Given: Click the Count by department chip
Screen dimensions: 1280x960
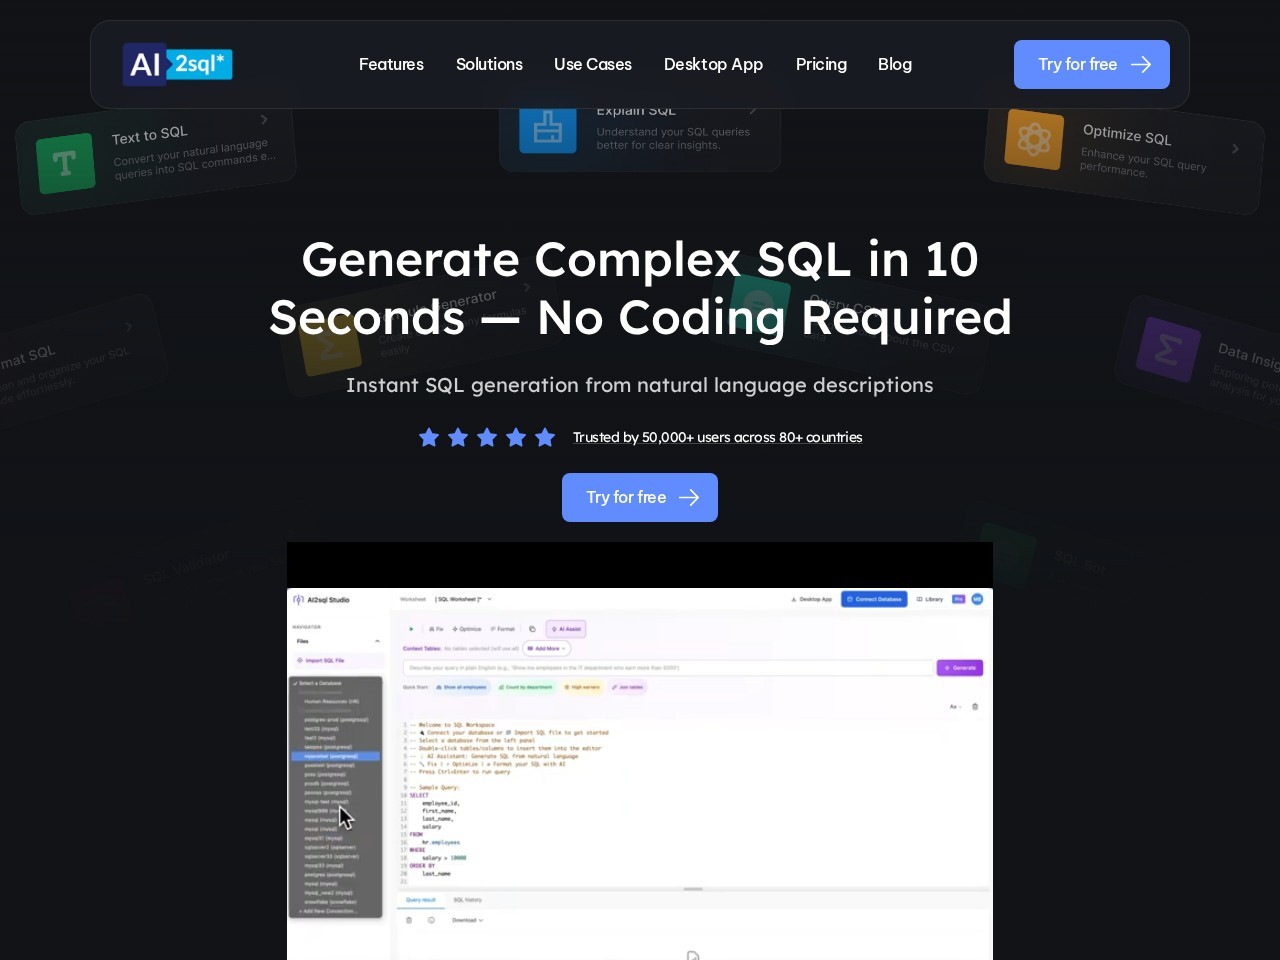Looking at the screenshot, I should [526, 688].
